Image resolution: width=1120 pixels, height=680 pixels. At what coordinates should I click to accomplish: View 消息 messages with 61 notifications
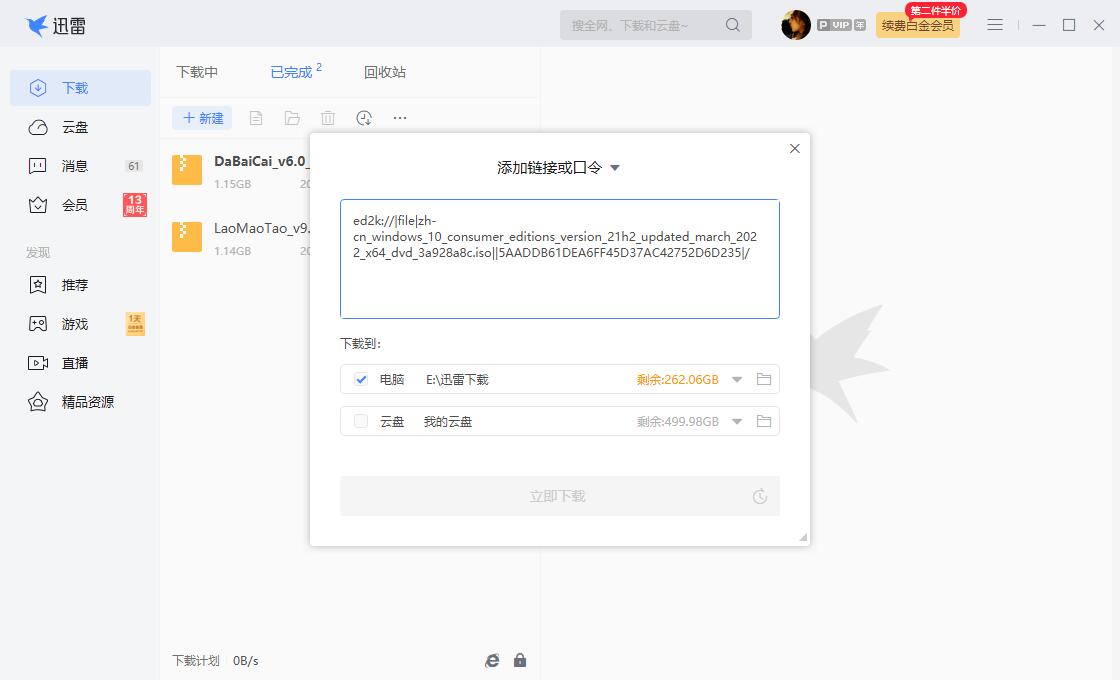[x=80, y=166]
